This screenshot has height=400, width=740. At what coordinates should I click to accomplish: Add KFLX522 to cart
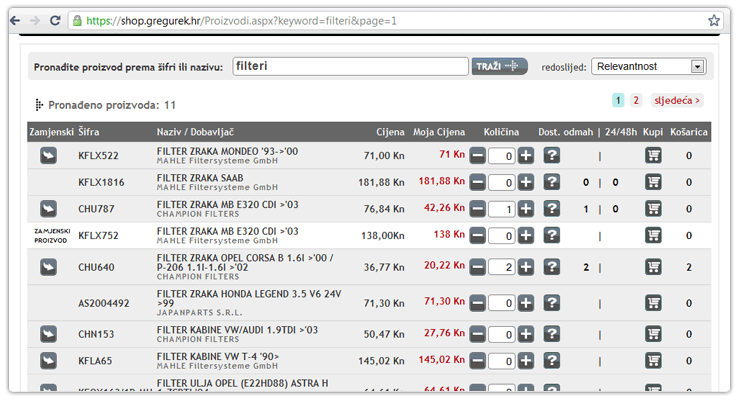[653, 156]
